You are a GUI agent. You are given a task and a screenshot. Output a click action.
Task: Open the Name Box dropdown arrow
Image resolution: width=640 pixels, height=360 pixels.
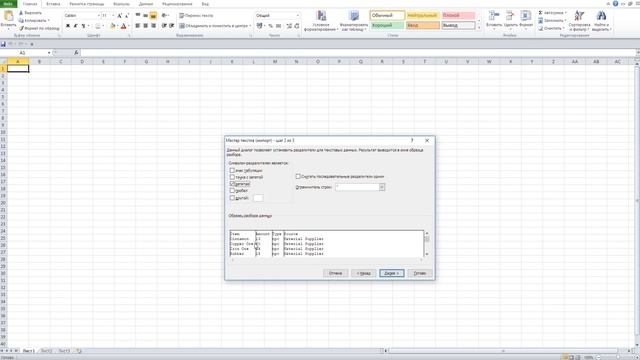(x=49, y=53)
